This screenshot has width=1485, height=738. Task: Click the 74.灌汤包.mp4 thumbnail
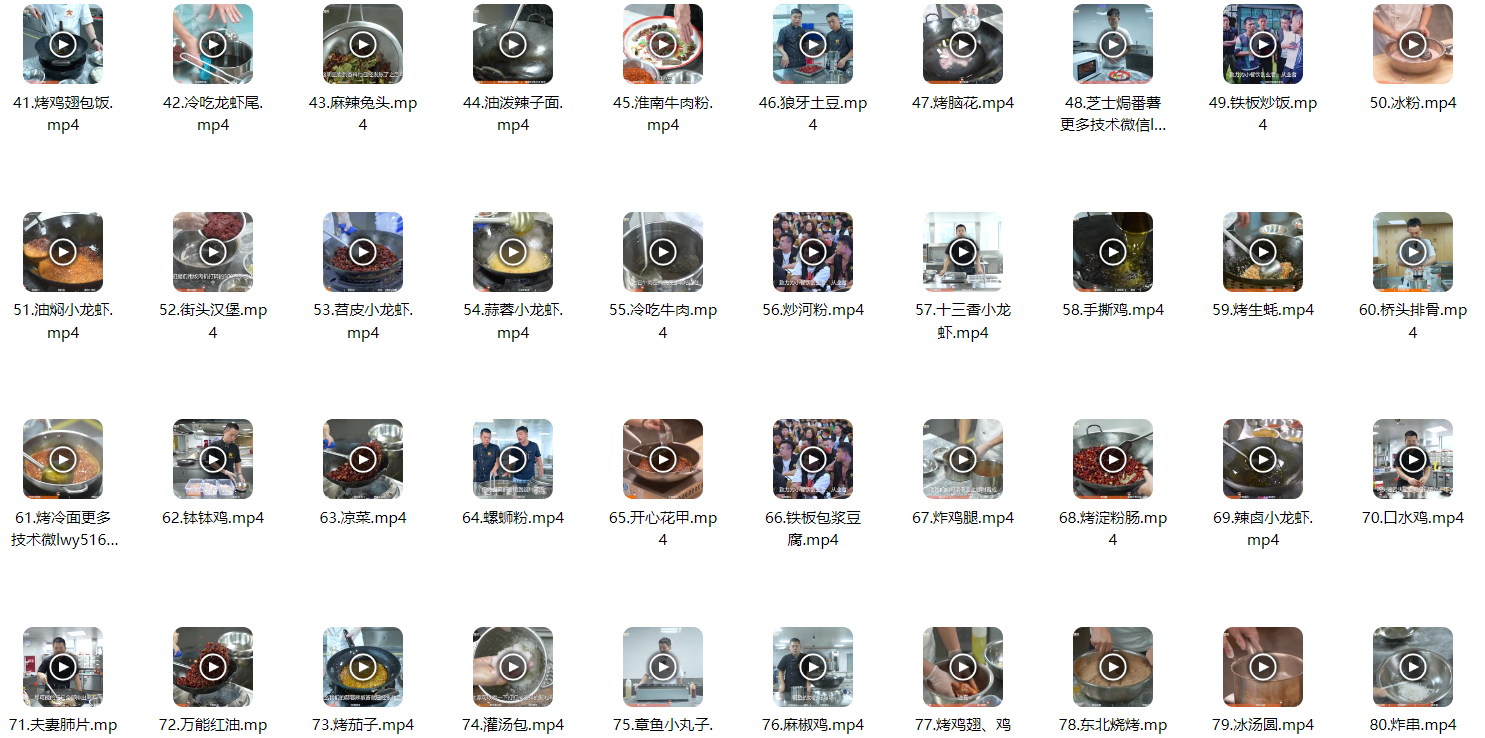pos(513,667)
